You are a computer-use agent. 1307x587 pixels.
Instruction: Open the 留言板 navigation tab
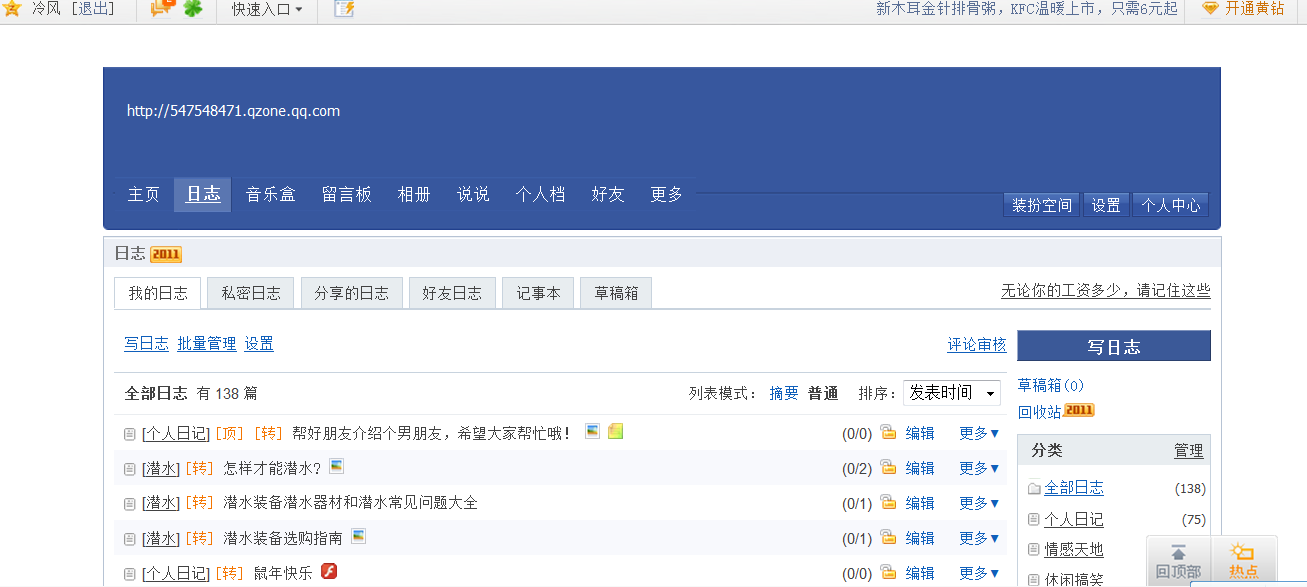(x=347, y=194)
